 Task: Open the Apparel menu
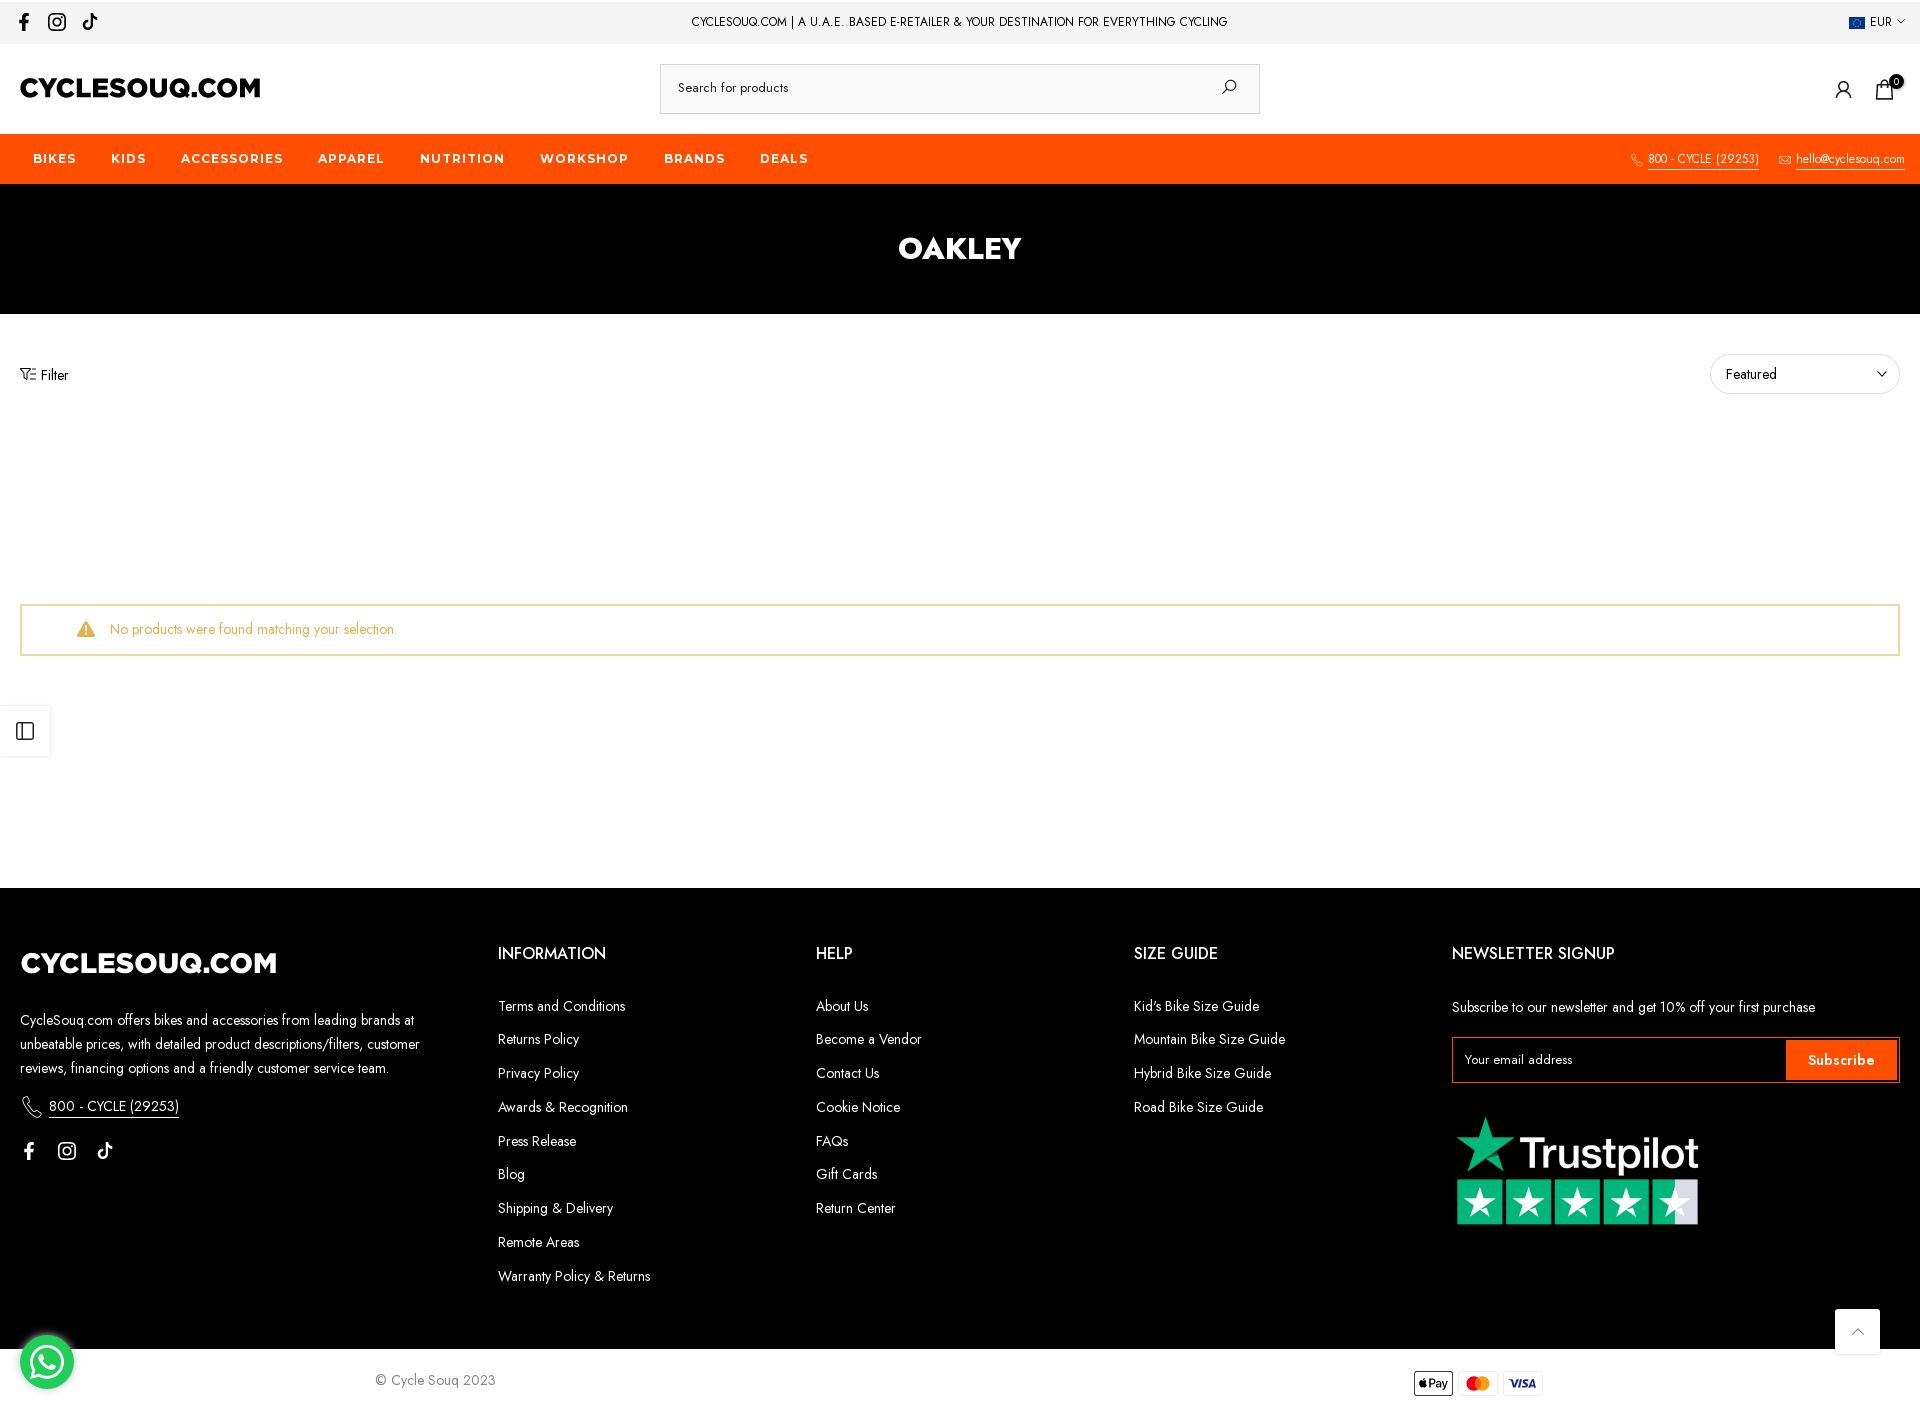351,159
